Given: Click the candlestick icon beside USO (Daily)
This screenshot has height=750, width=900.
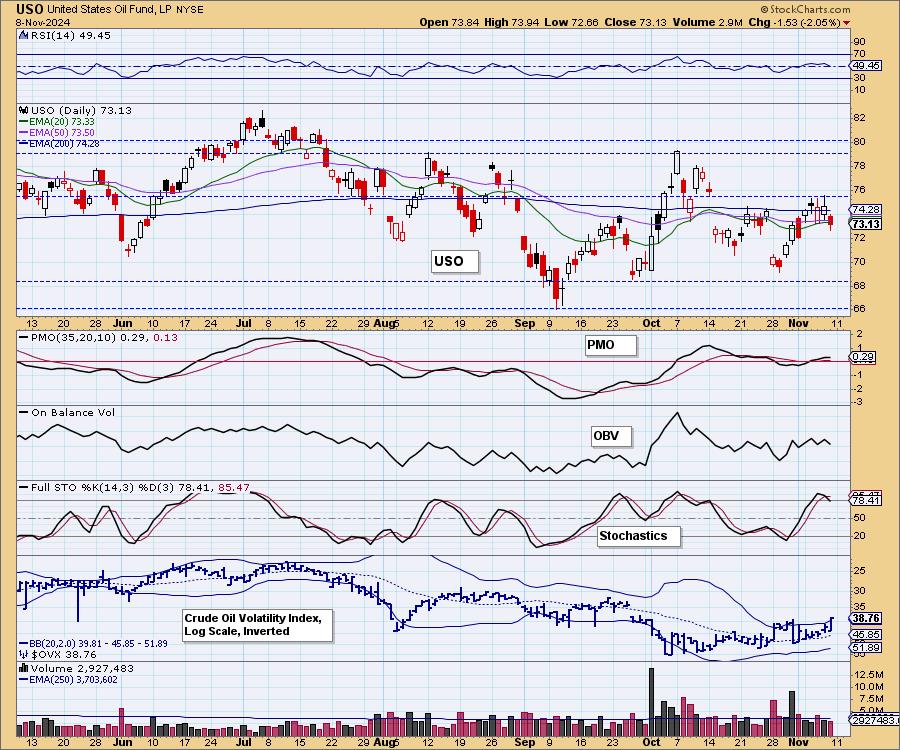Looking at the screenshot, I should [x=24, y=110].
